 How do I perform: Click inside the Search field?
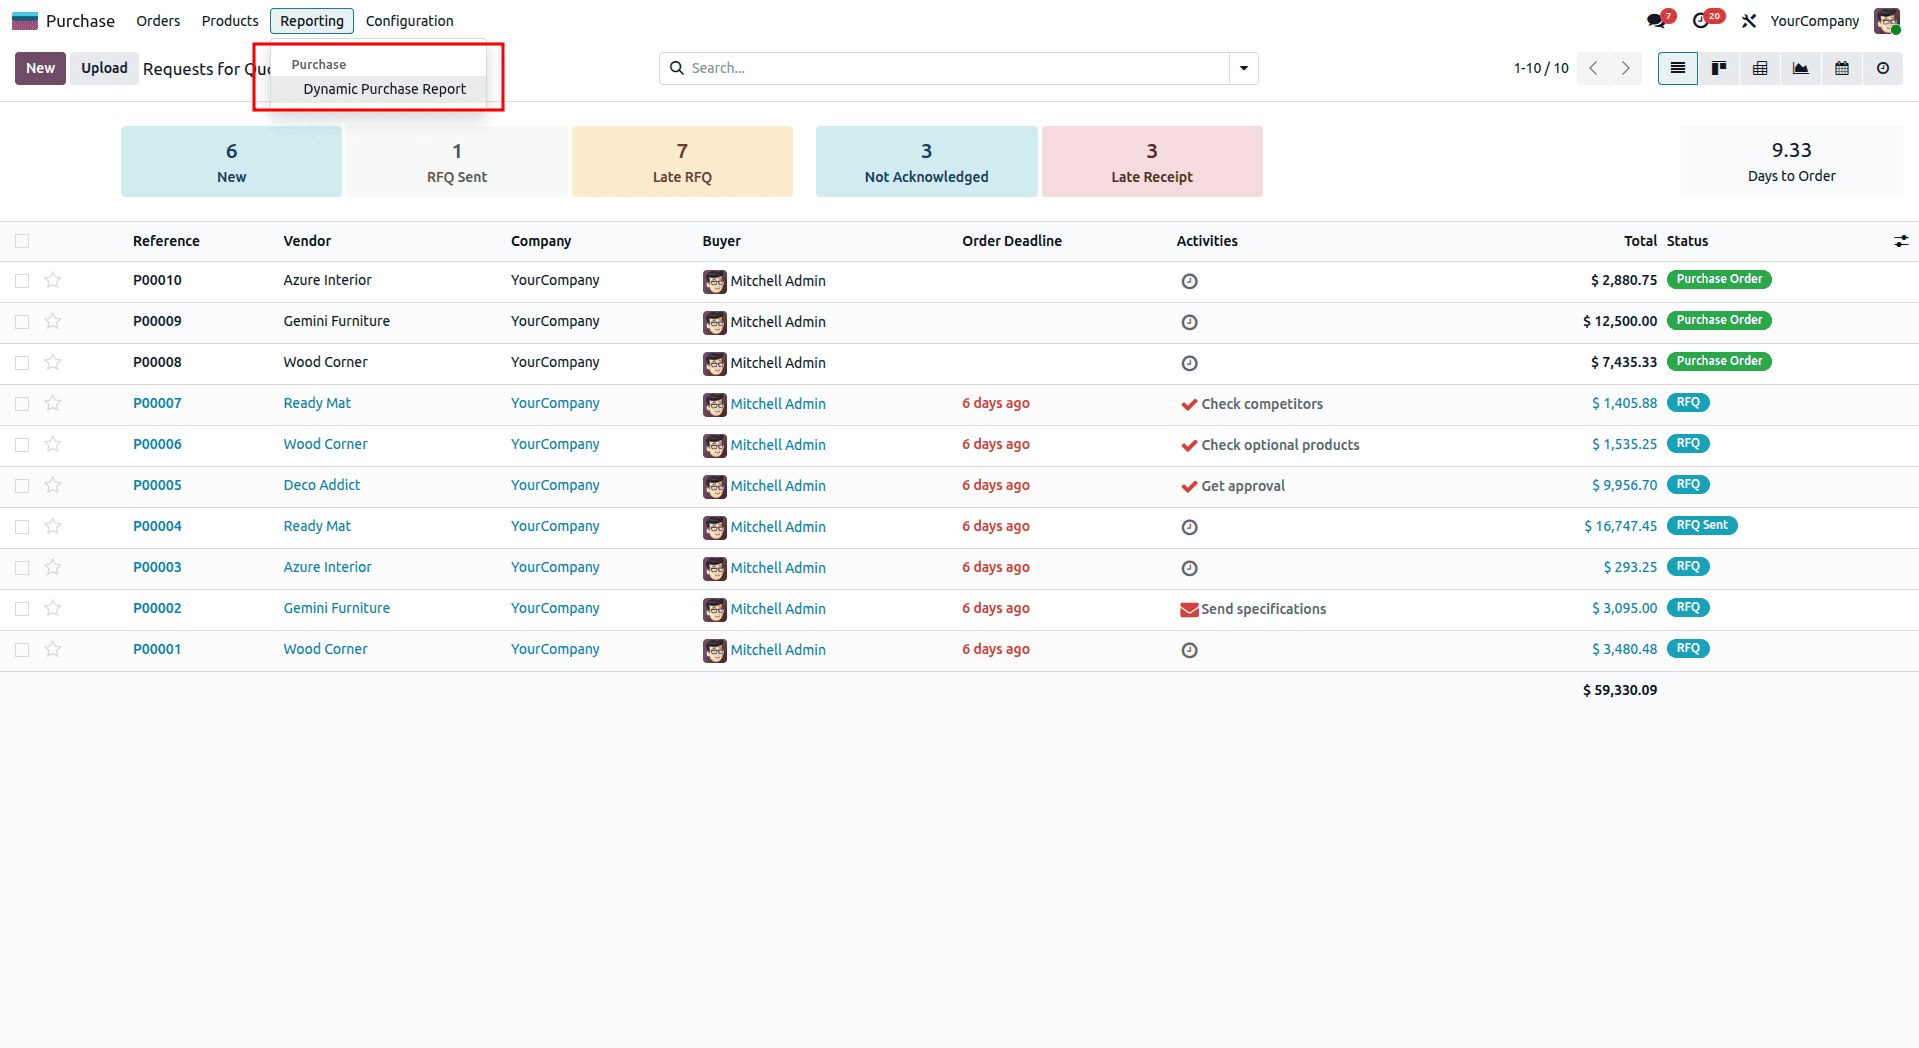click(950, 68)
